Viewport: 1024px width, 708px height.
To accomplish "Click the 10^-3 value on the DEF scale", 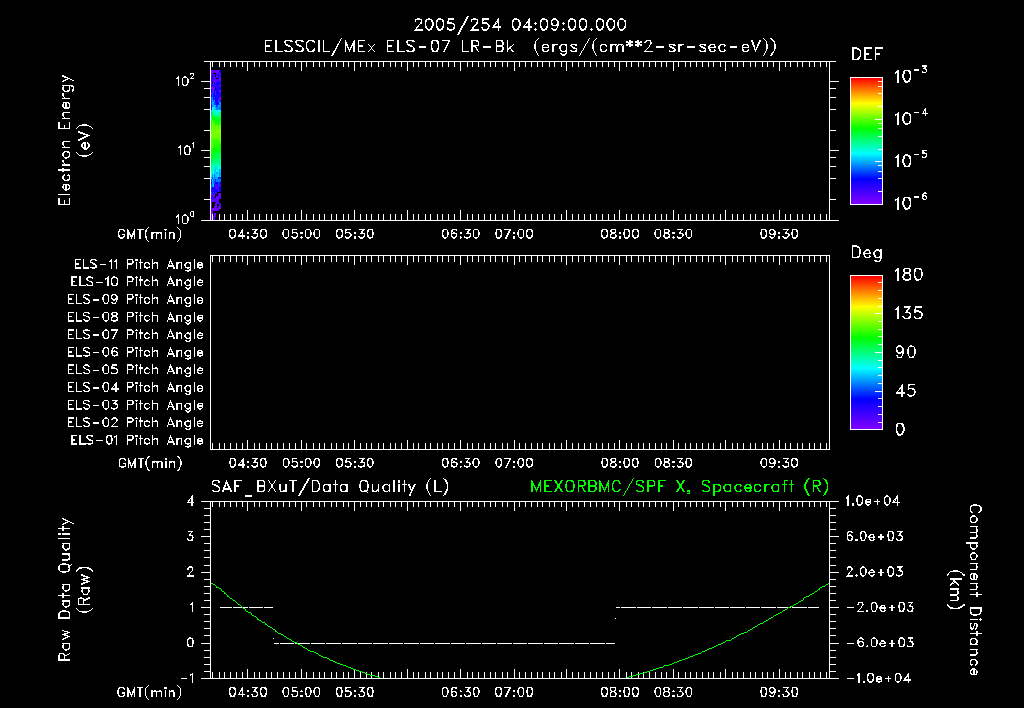I will 910,75.
